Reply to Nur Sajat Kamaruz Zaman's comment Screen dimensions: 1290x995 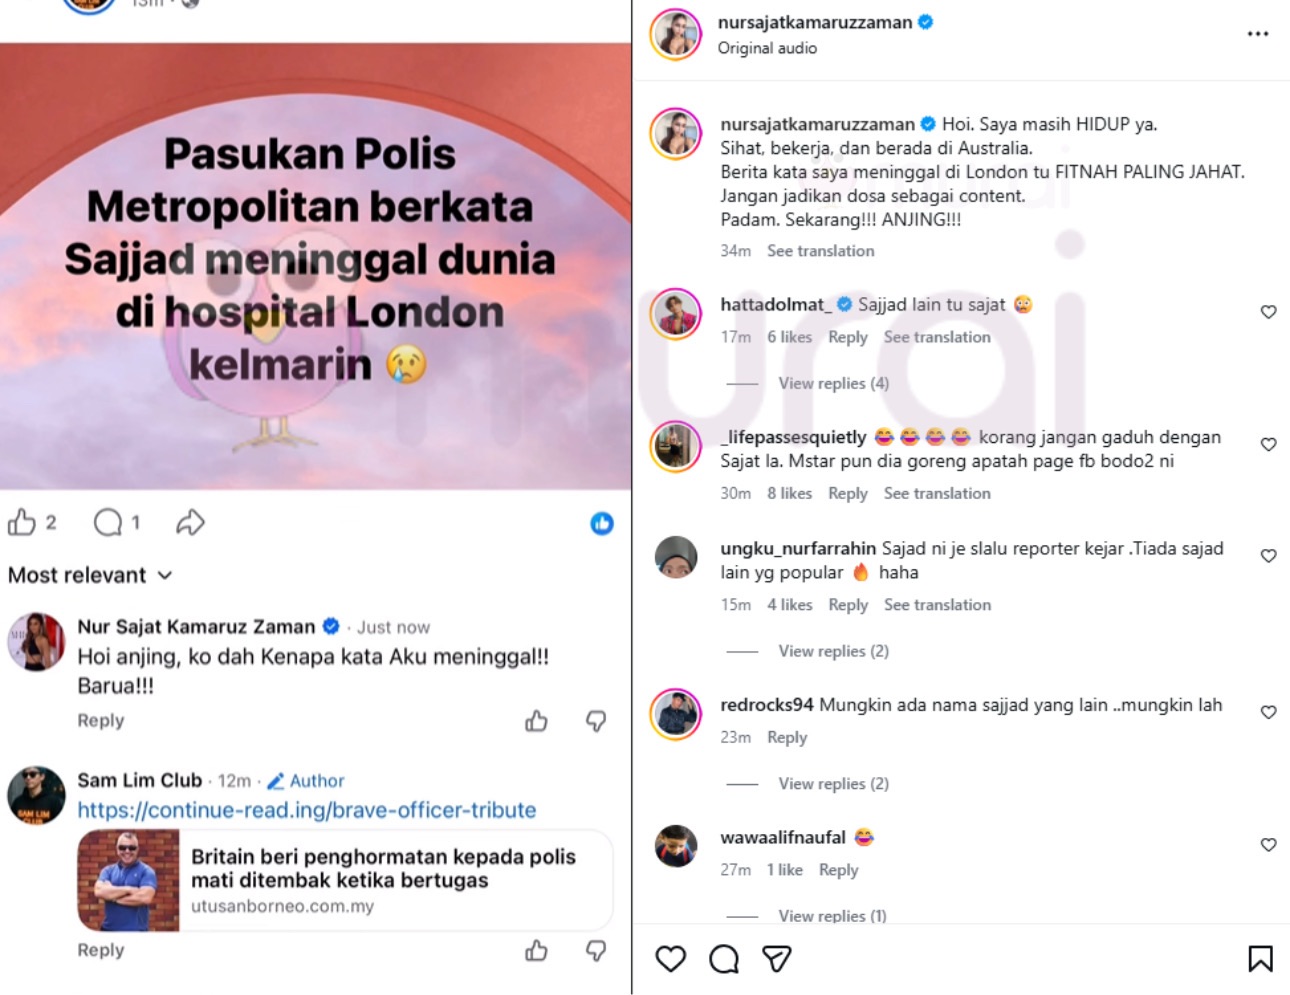pyautogui.click(x=101, y=720)
